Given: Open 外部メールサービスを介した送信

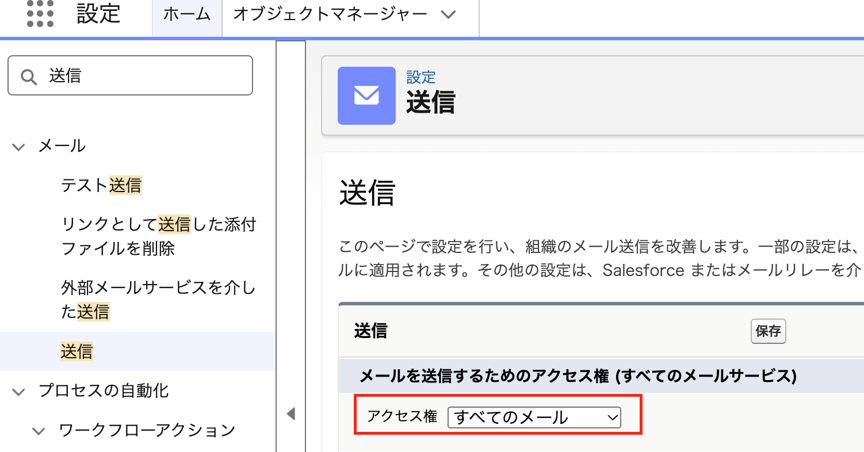Looking at the screenshot, I should (159, 299).
